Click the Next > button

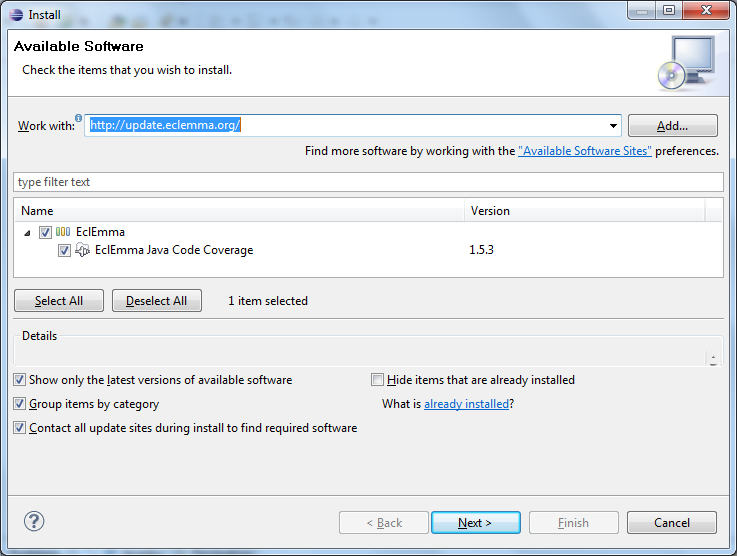coord(475,523)
